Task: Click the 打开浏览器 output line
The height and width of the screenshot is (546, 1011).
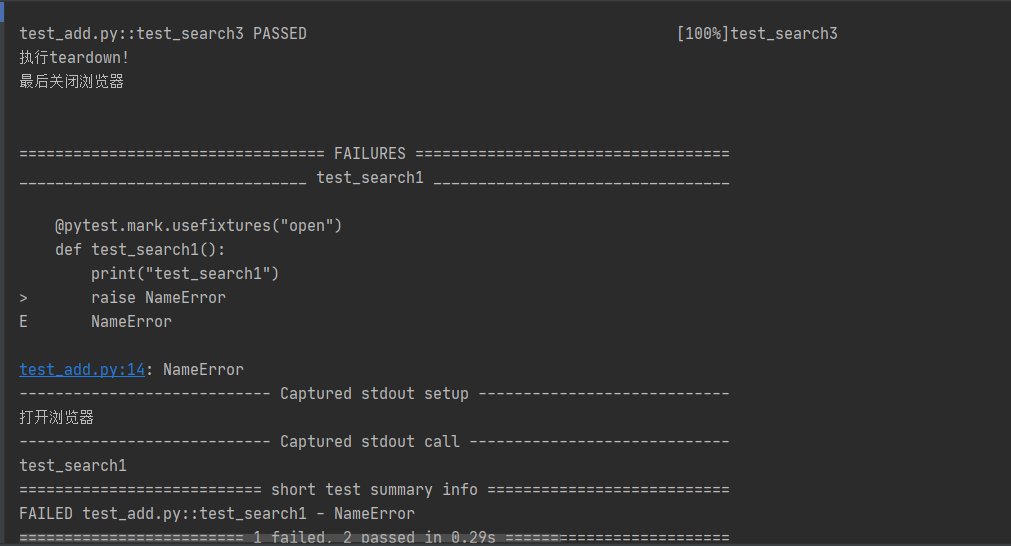Action: pyautogui.click(x=57, y=418)
